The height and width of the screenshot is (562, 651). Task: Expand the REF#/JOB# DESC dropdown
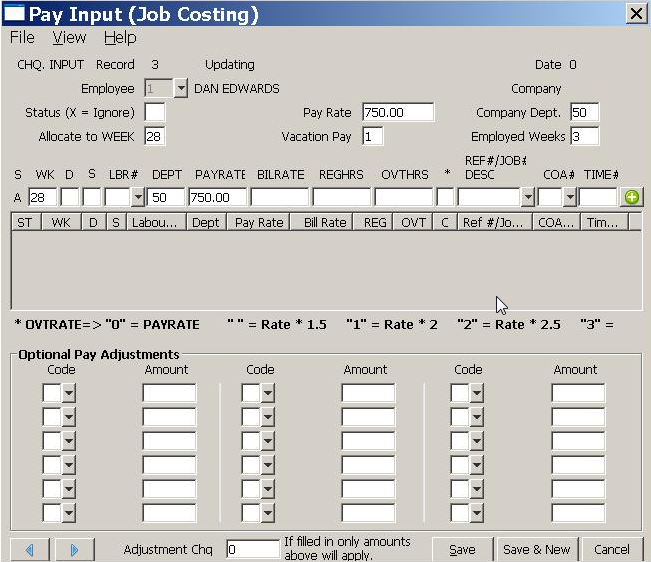527,197
